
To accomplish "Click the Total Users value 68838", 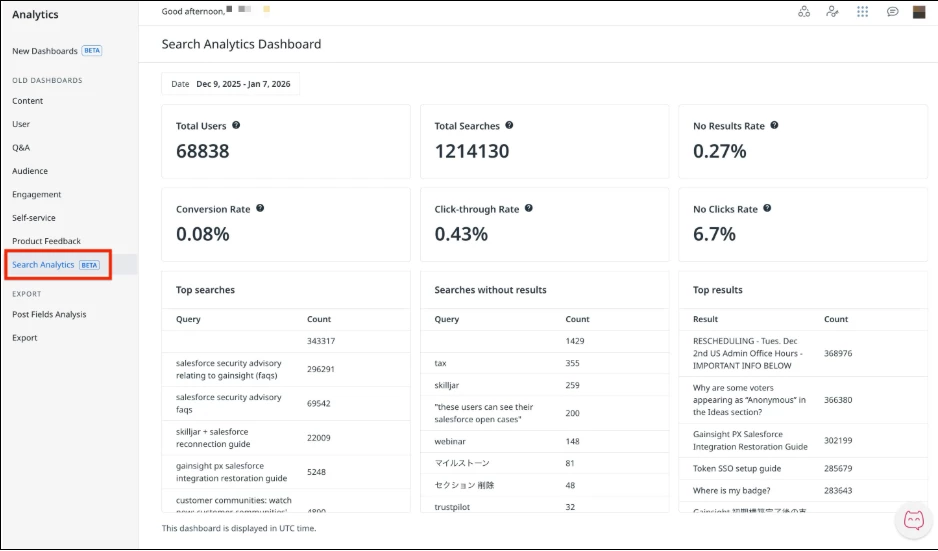I will tap(202, 151).
